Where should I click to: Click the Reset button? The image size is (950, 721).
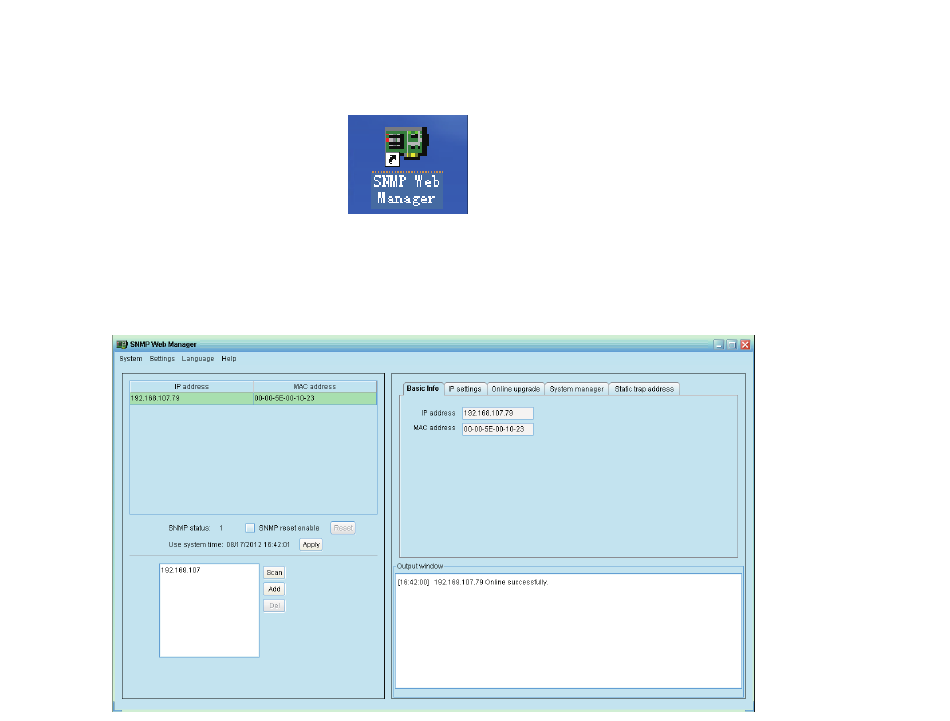(343, 528)
